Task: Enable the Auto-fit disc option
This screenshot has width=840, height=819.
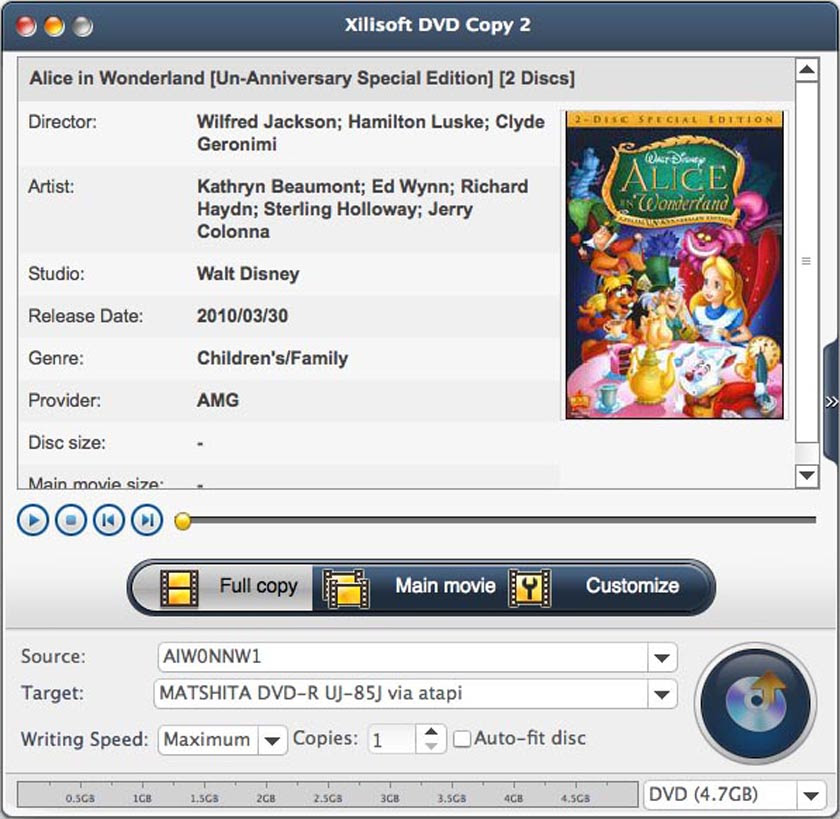Action: [462, 739]
